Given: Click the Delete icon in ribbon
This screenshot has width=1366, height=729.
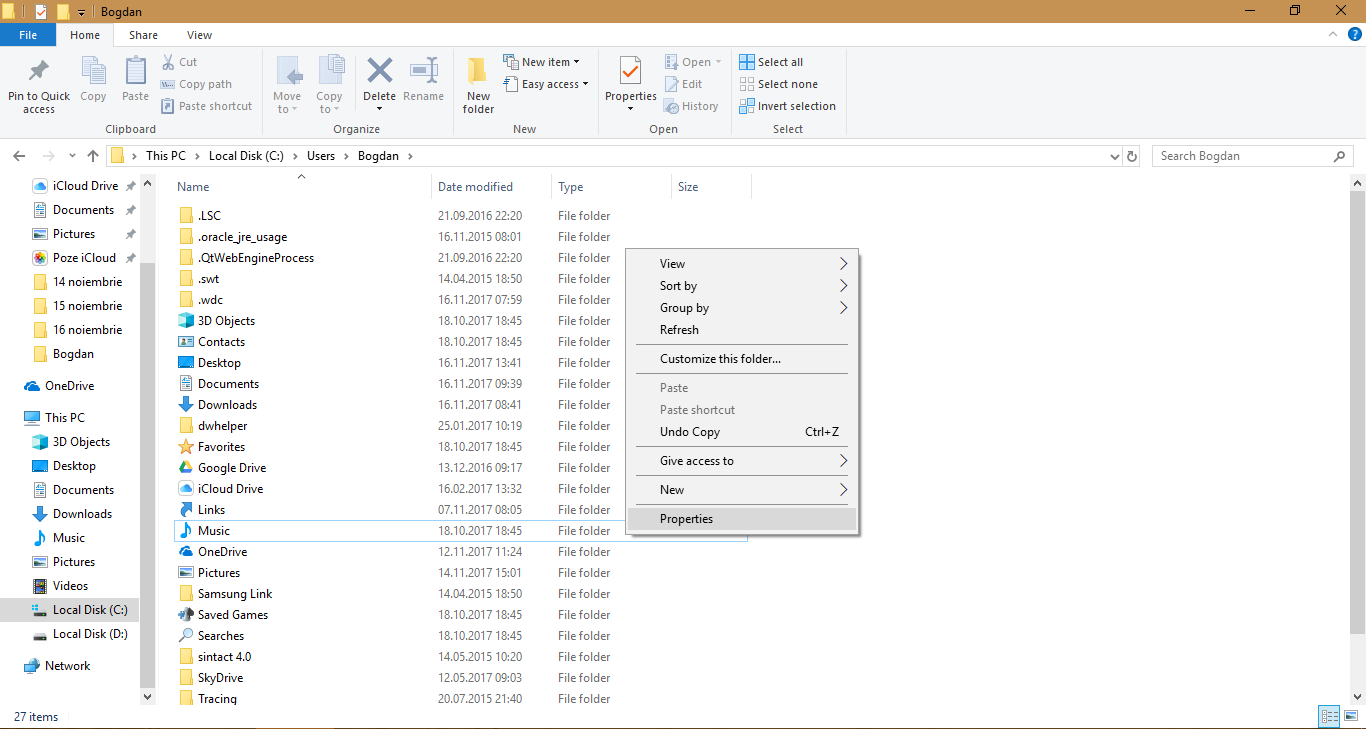Looking at the screenshot, I should (379, 72).
